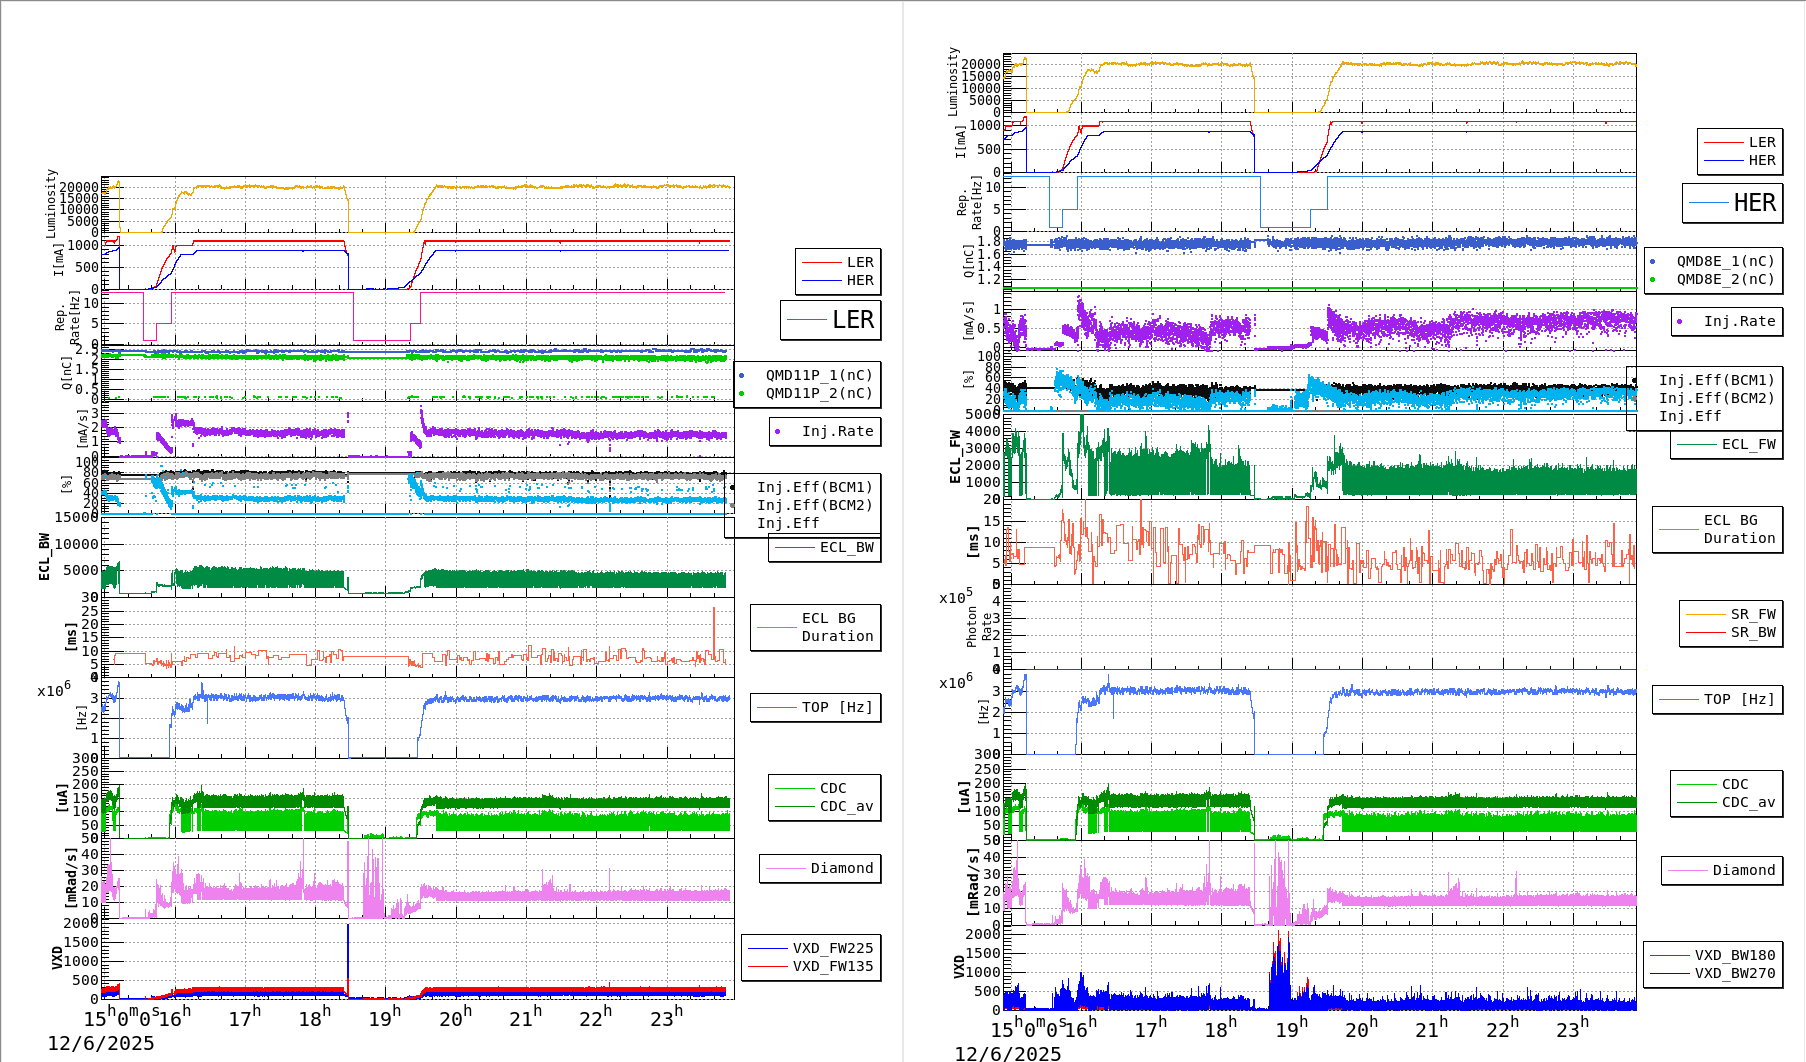1806x1062 pixels.
Task: Click the ECL_FW y-axis title
Action: coord(955,457)
